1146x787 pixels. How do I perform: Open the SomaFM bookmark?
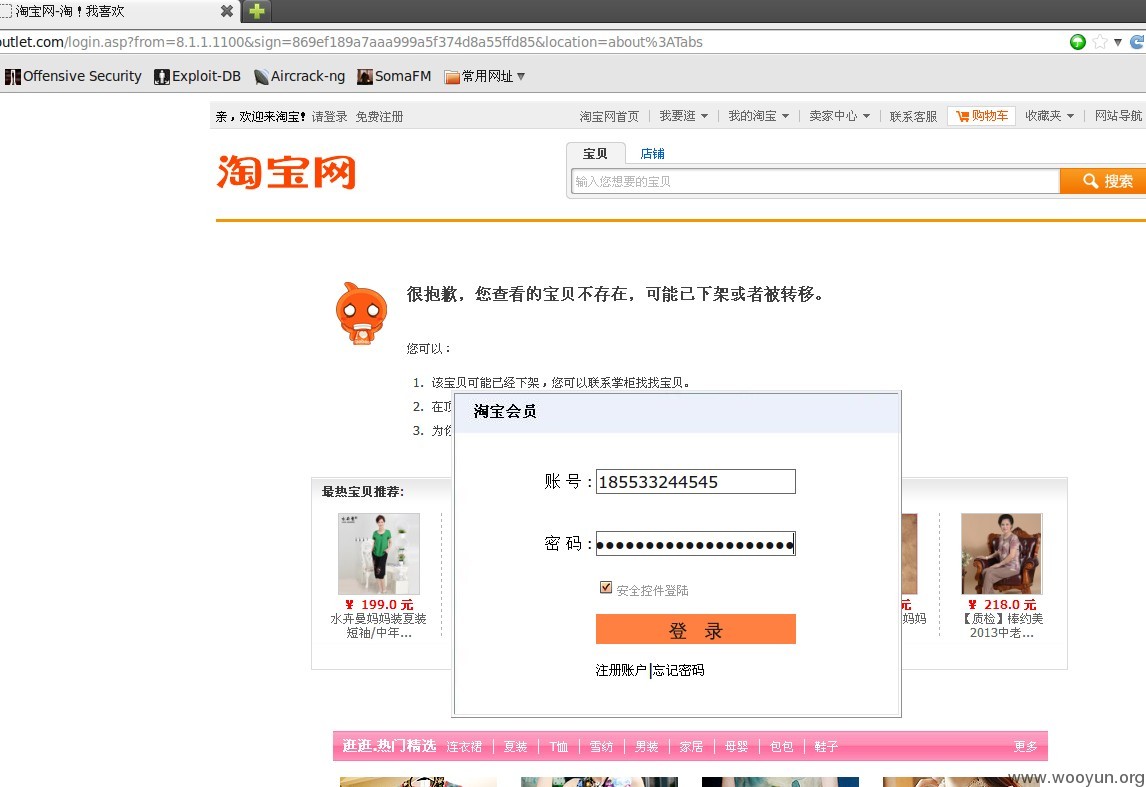coord(394,76)
